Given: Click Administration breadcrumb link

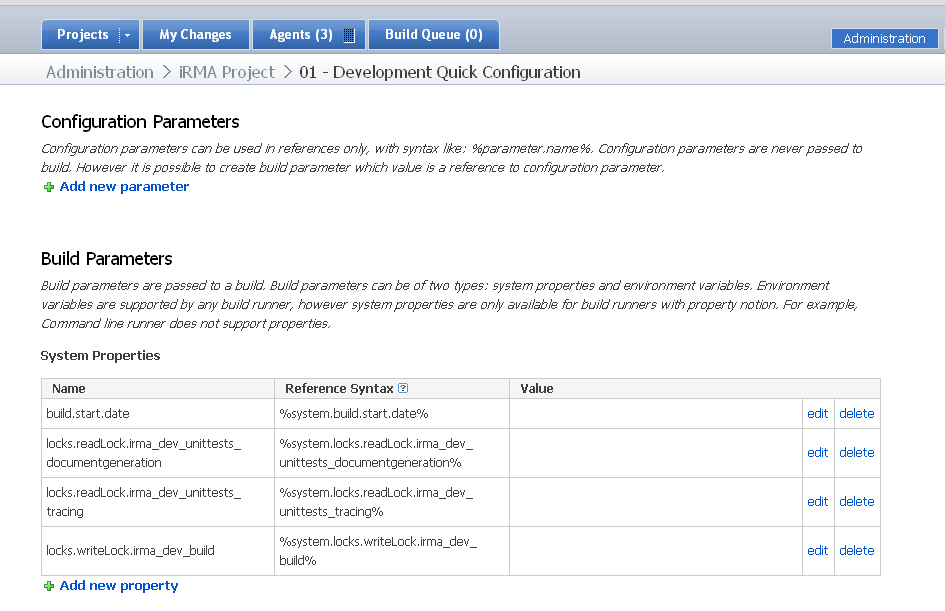Looking at the screenshot, I should pos(100,72).
